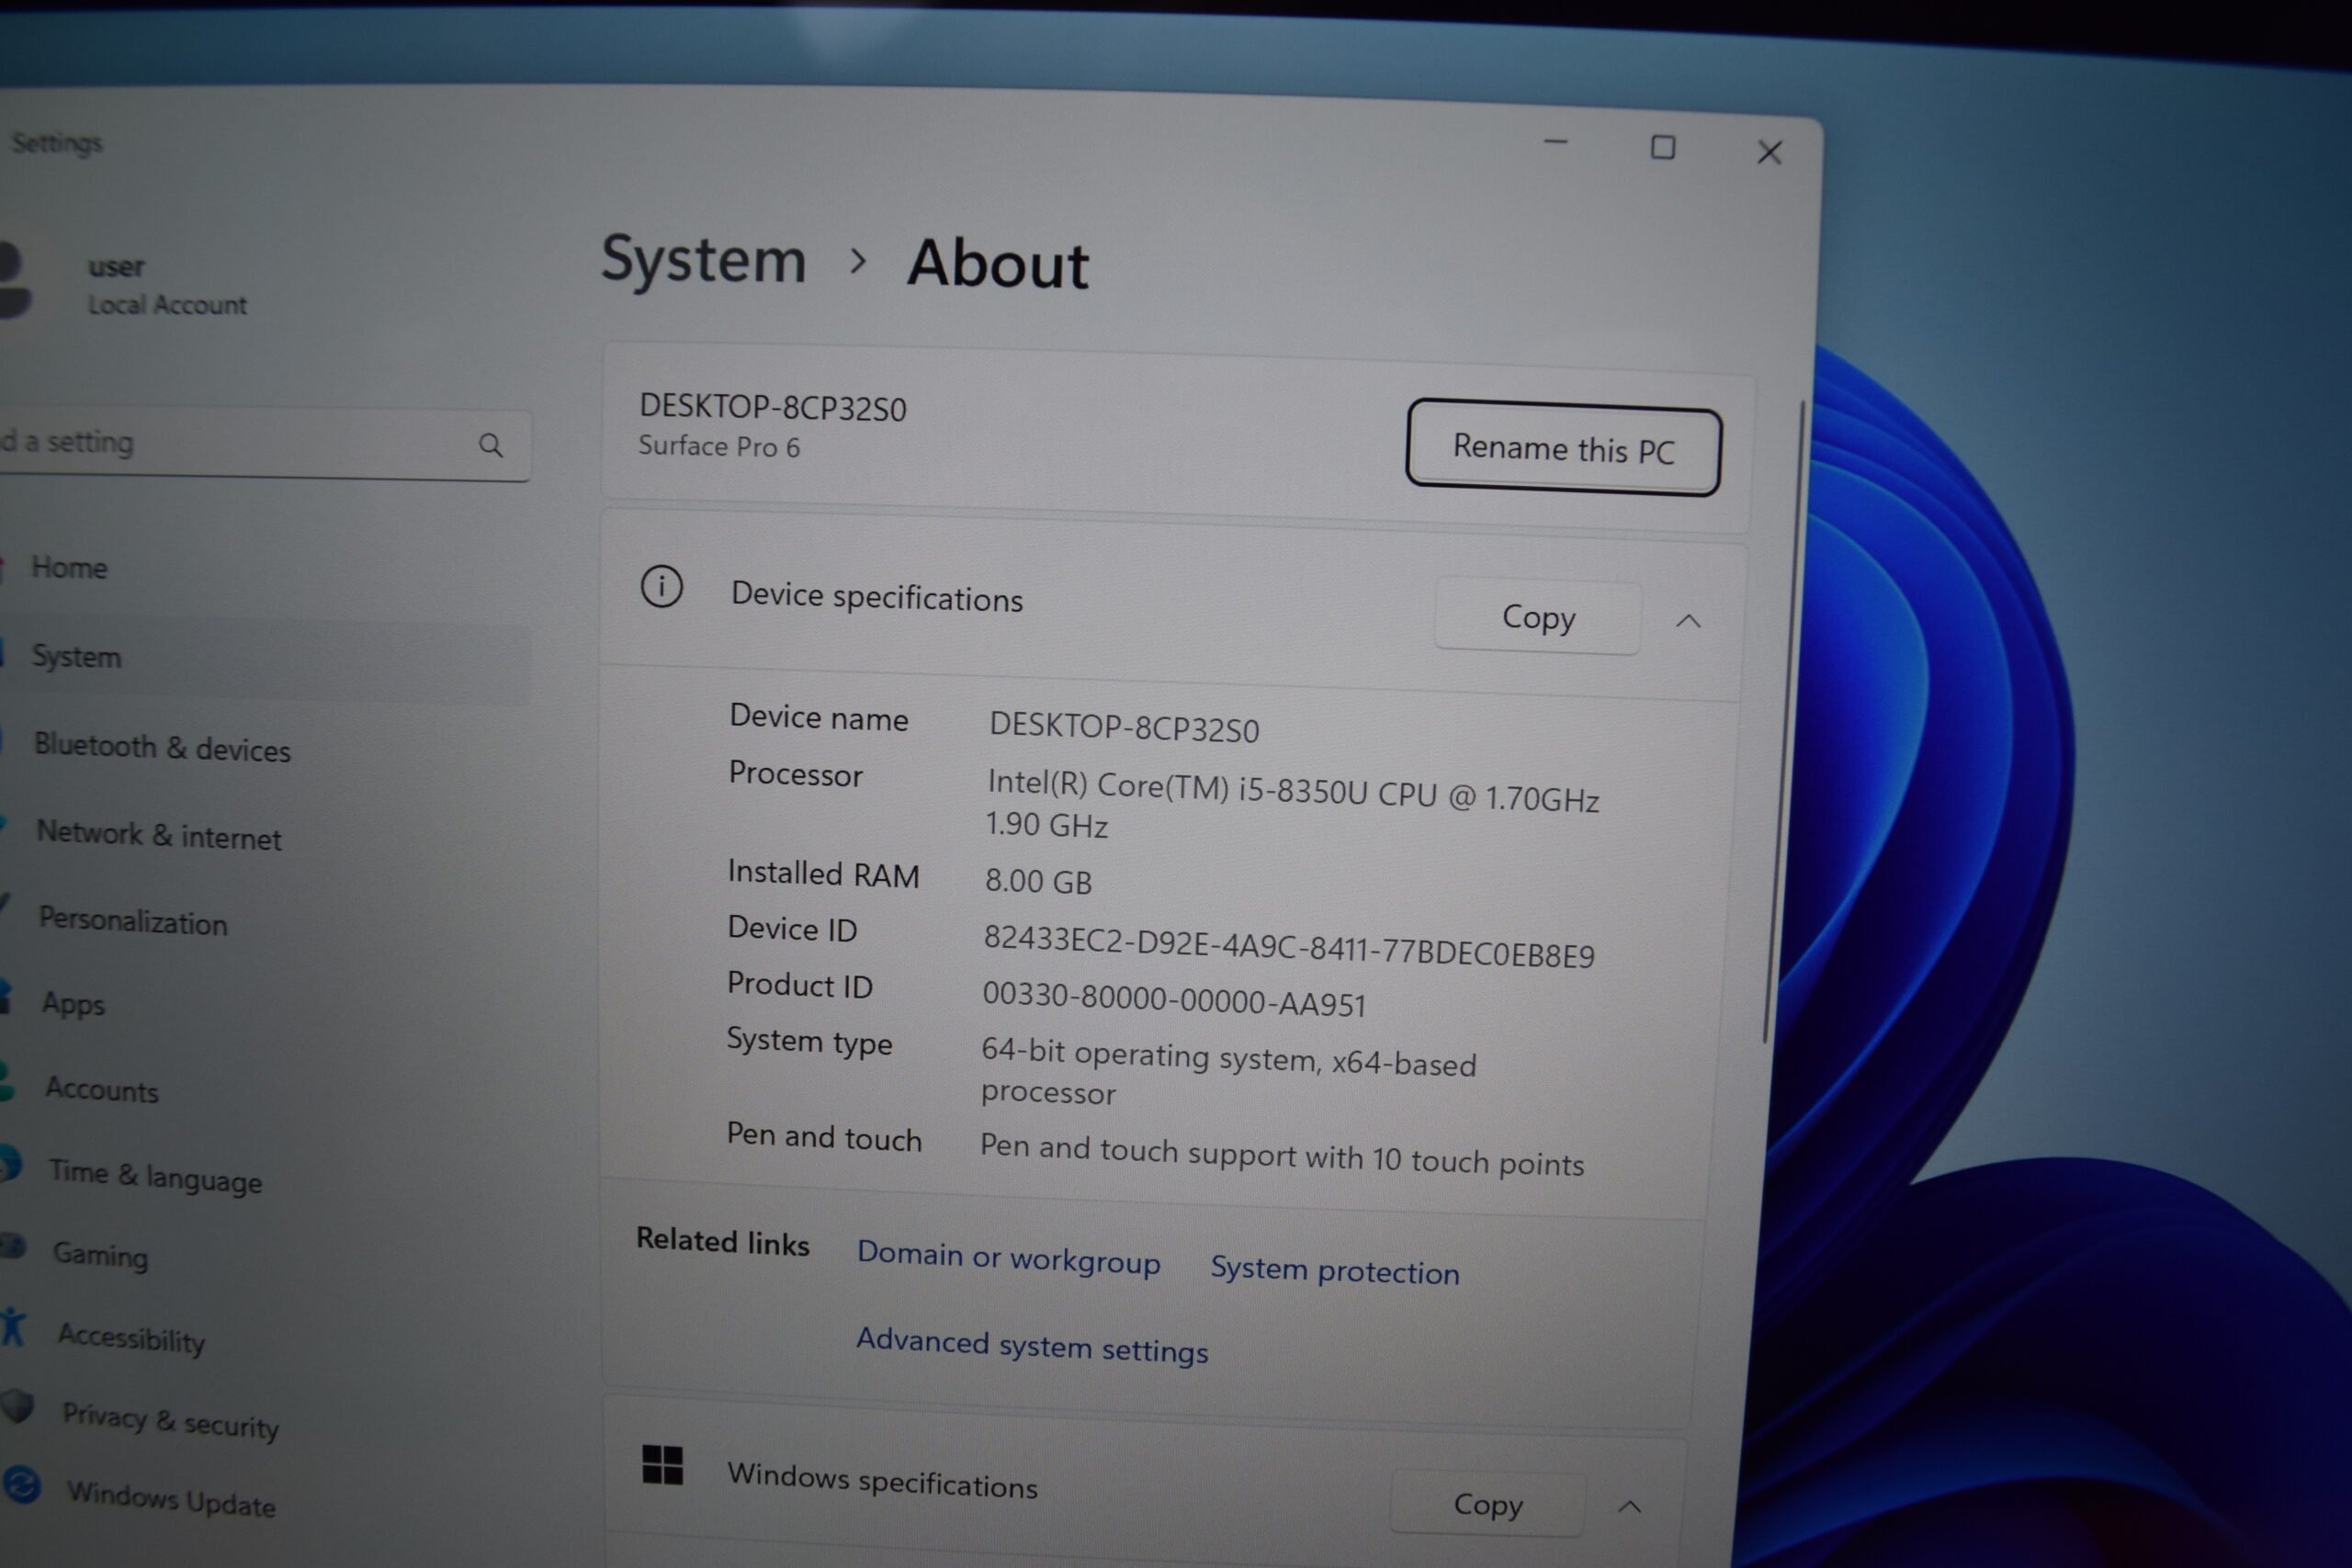Click the Device specifications info icon
The height and width of the screenshot is (1568, 2352).
(x=661, y=587)
